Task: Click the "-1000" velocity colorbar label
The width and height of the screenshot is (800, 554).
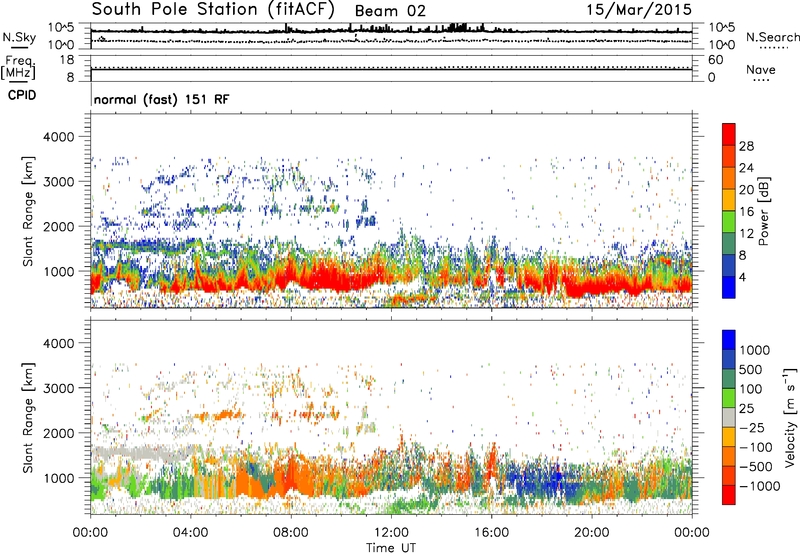Action: click(760, 486)
